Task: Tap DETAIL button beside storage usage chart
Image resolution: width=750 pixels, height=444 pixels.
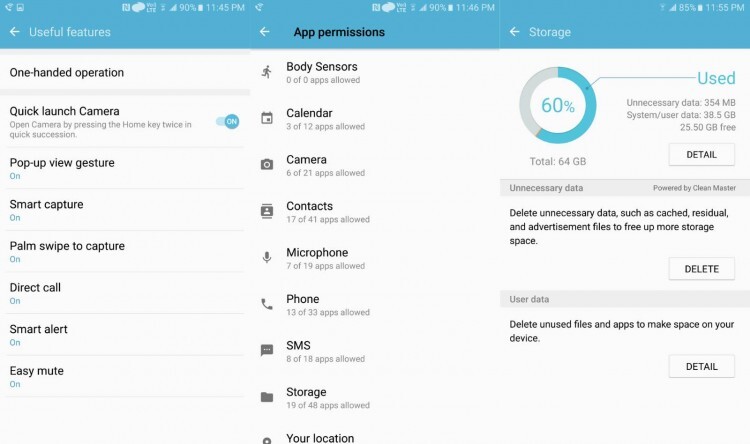Action: (x=701, y=155)
